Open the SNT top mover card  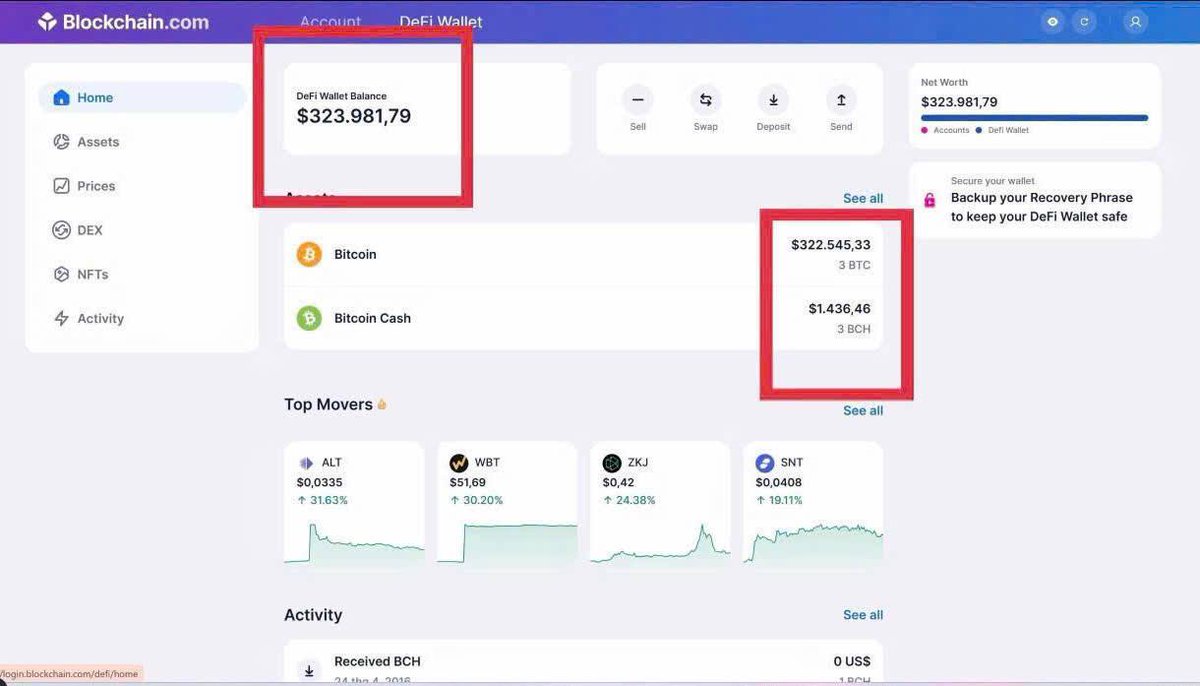(813, 505)
